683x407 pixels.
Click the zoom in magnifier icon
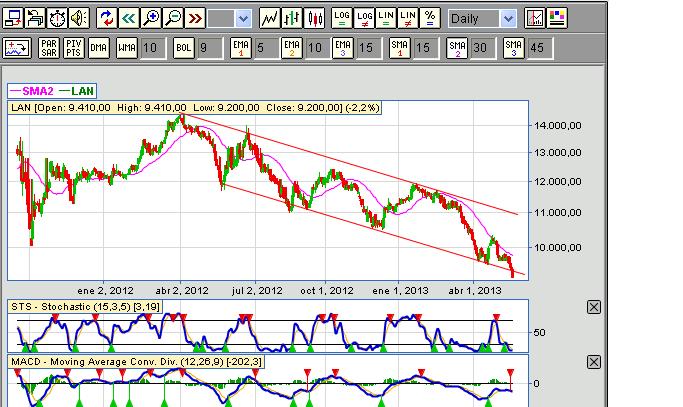[151, 18]
